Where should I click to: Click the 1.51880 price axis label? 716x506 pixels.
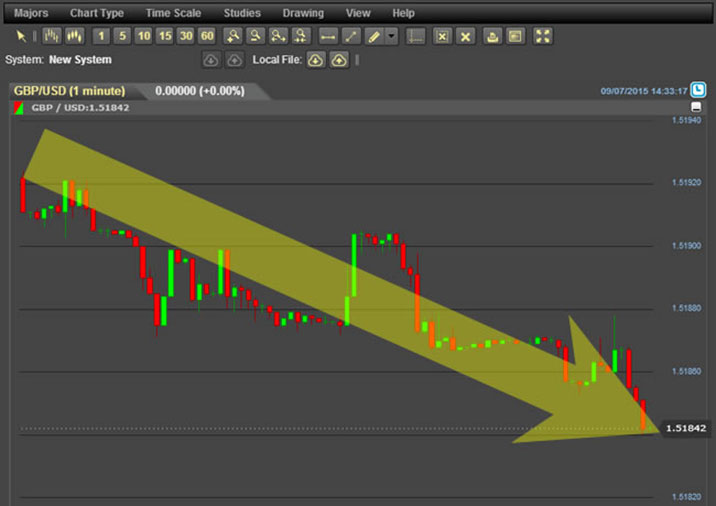686,308
